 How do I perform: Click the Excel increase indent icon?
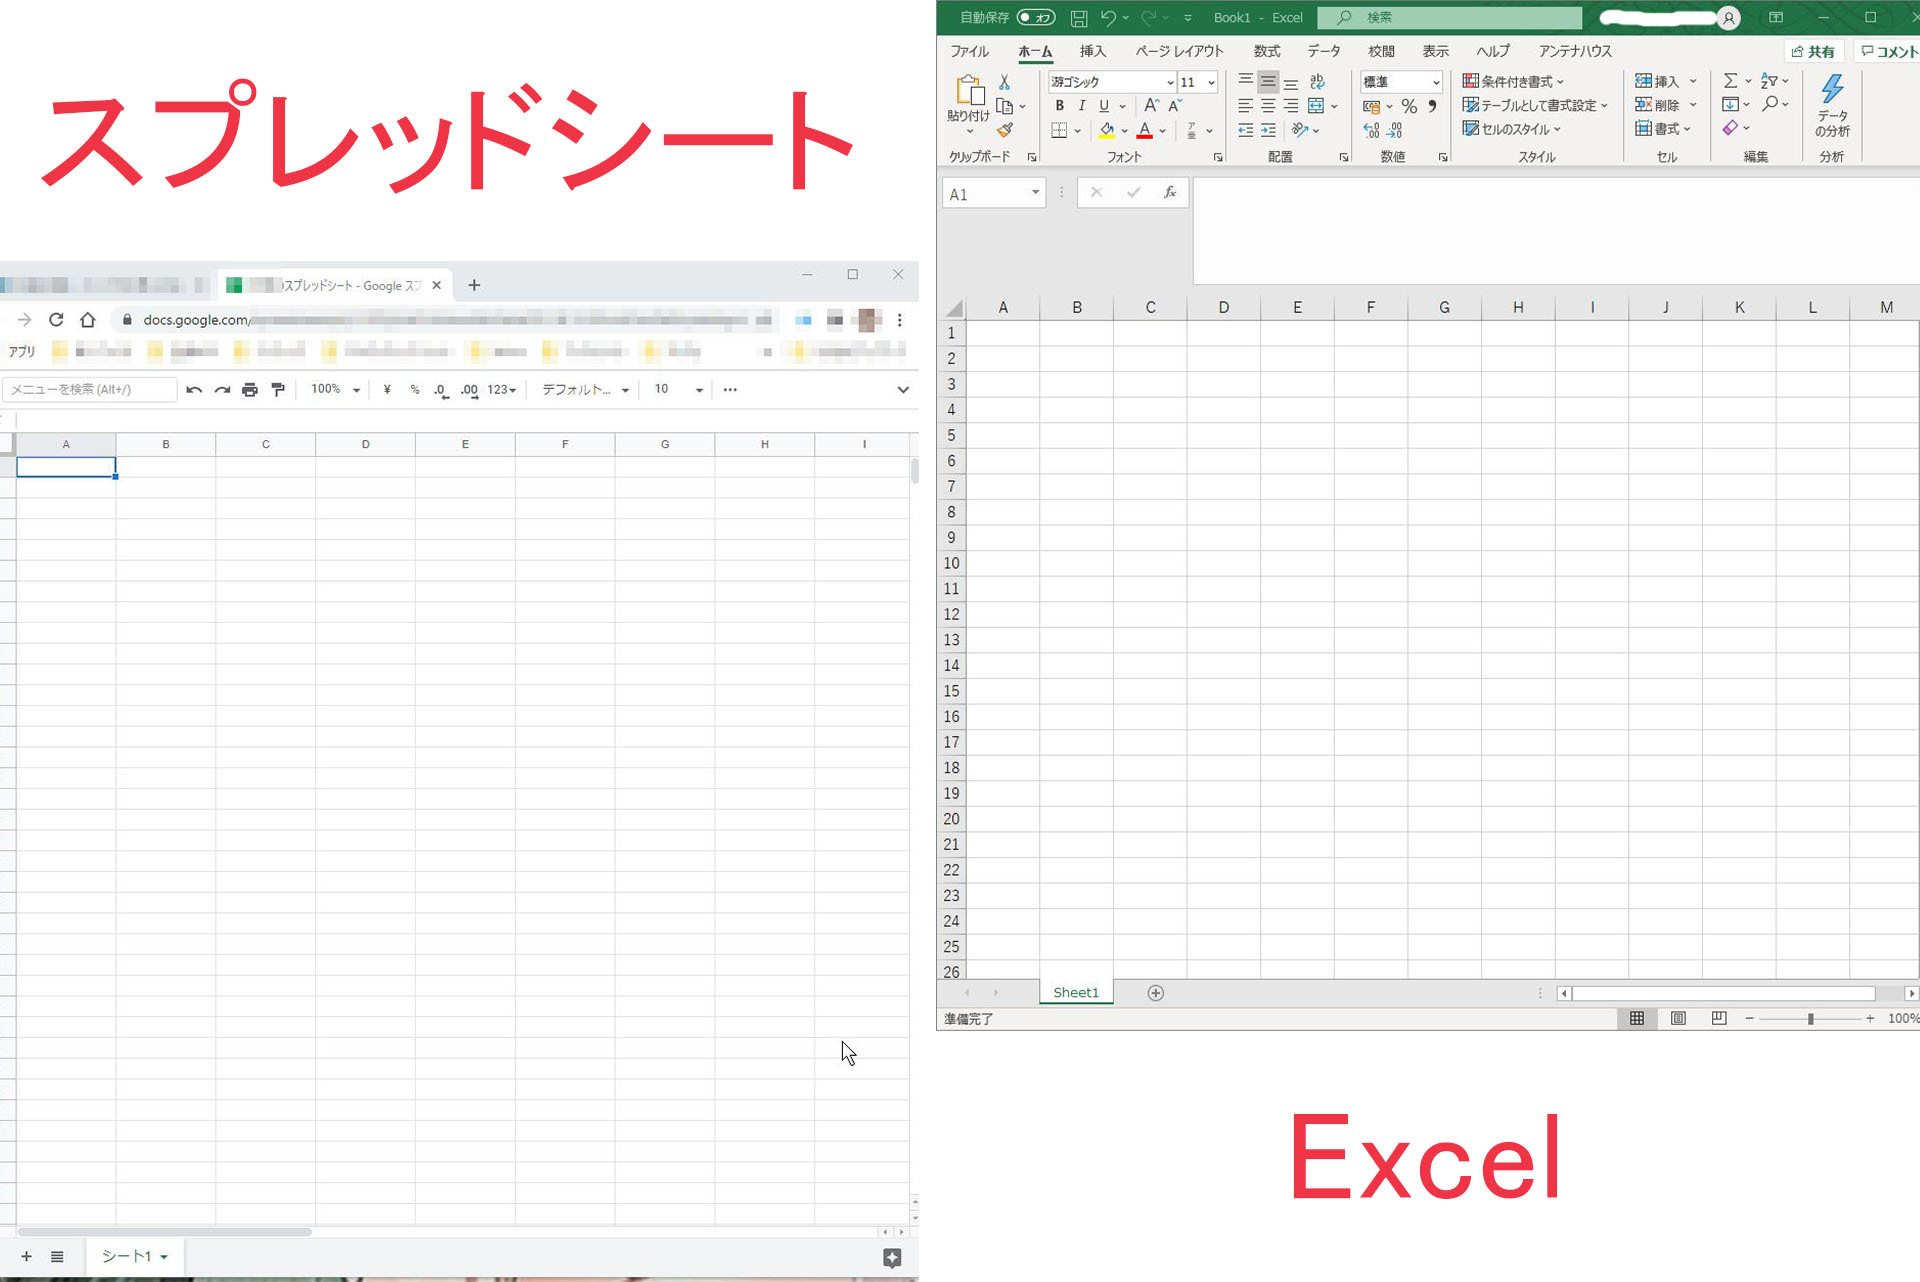click(1268, 130)
